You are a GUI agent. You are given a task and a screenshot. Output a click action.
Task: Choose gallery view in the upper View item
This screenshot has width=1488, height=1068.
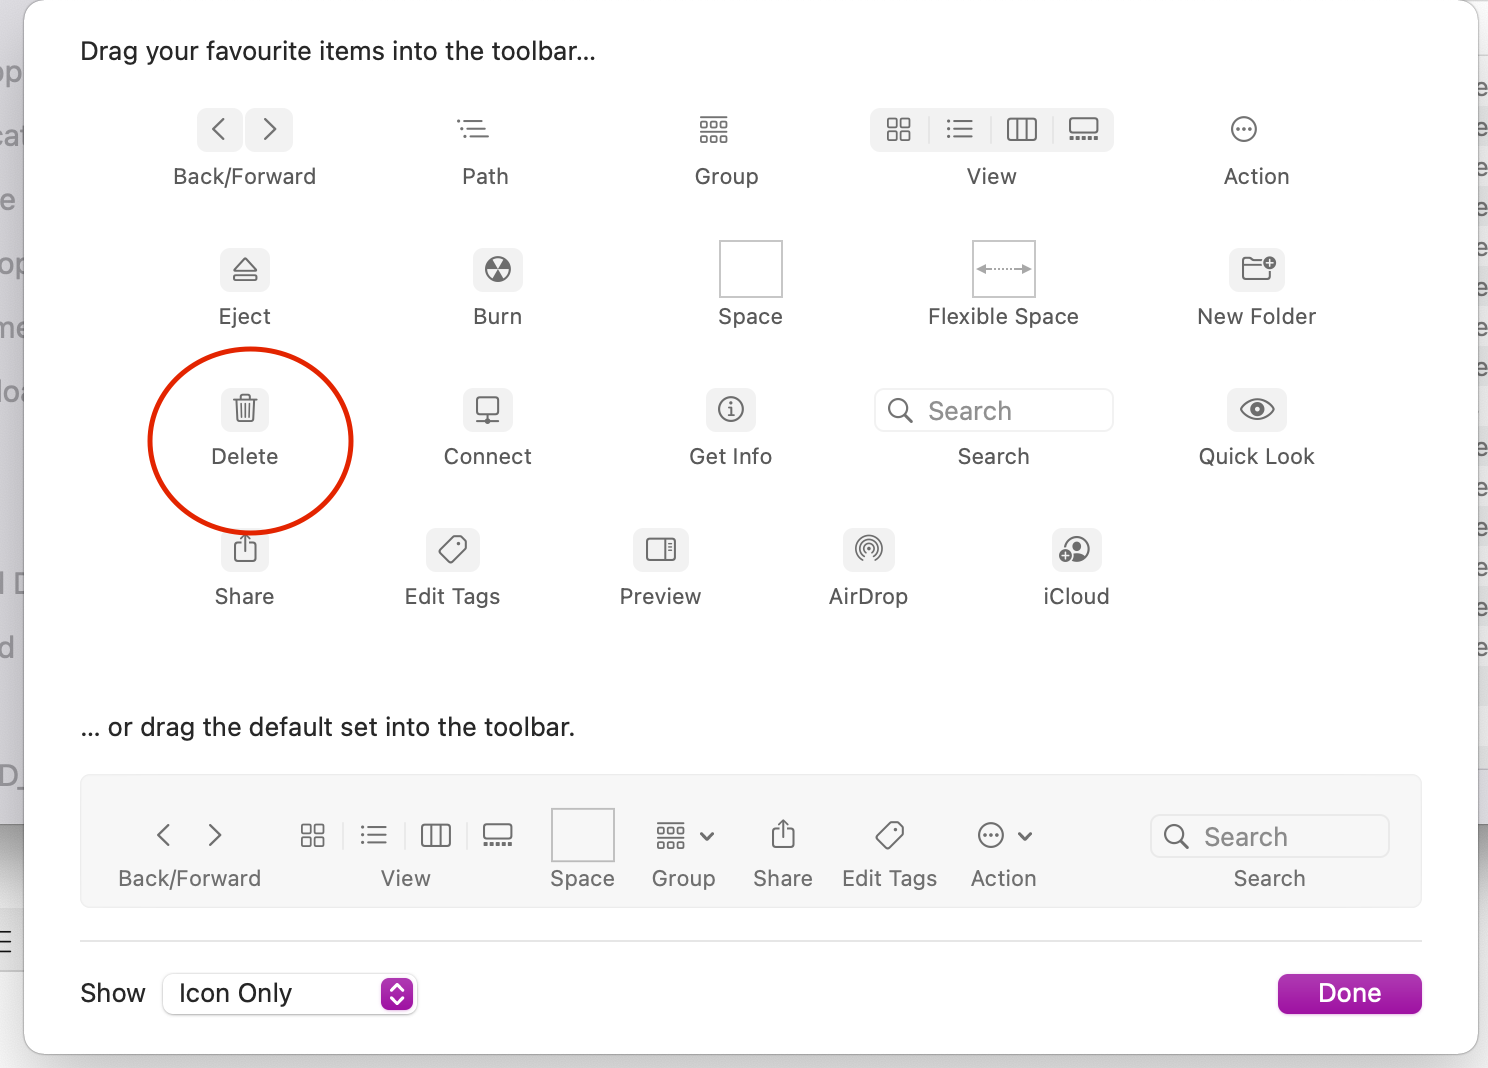[x=1084, y=129]
